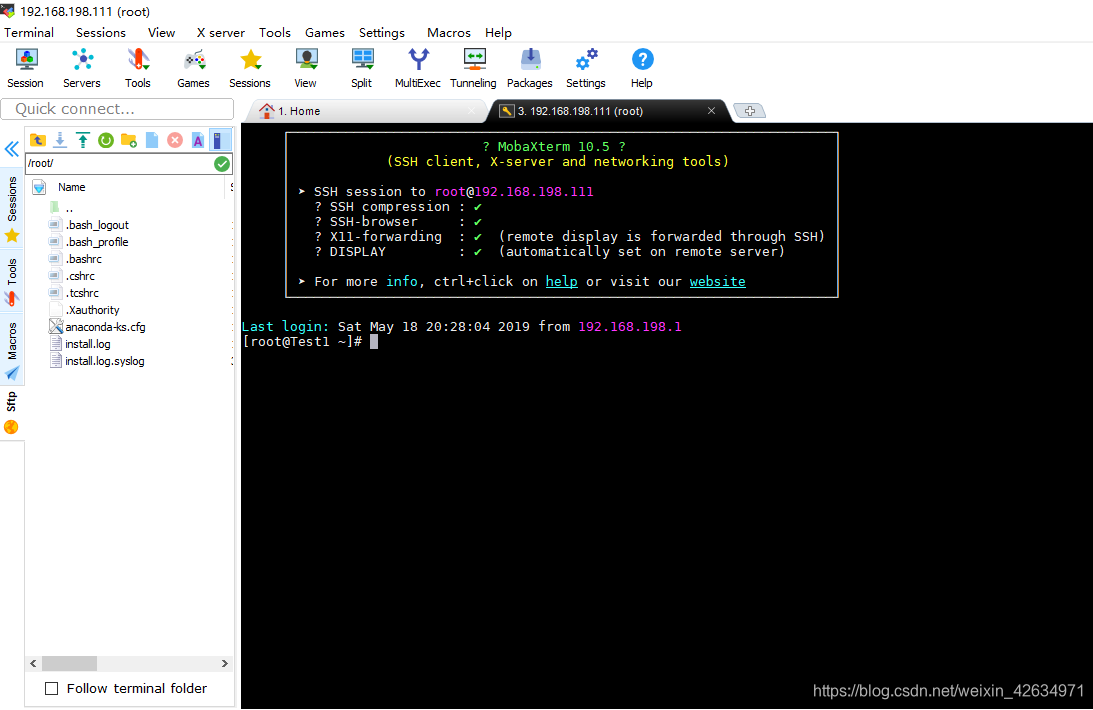Image resolution: width=1093 pixels, height=710 pixels.
Task: Select the install.log.syslog file
Action: point(97,361)
